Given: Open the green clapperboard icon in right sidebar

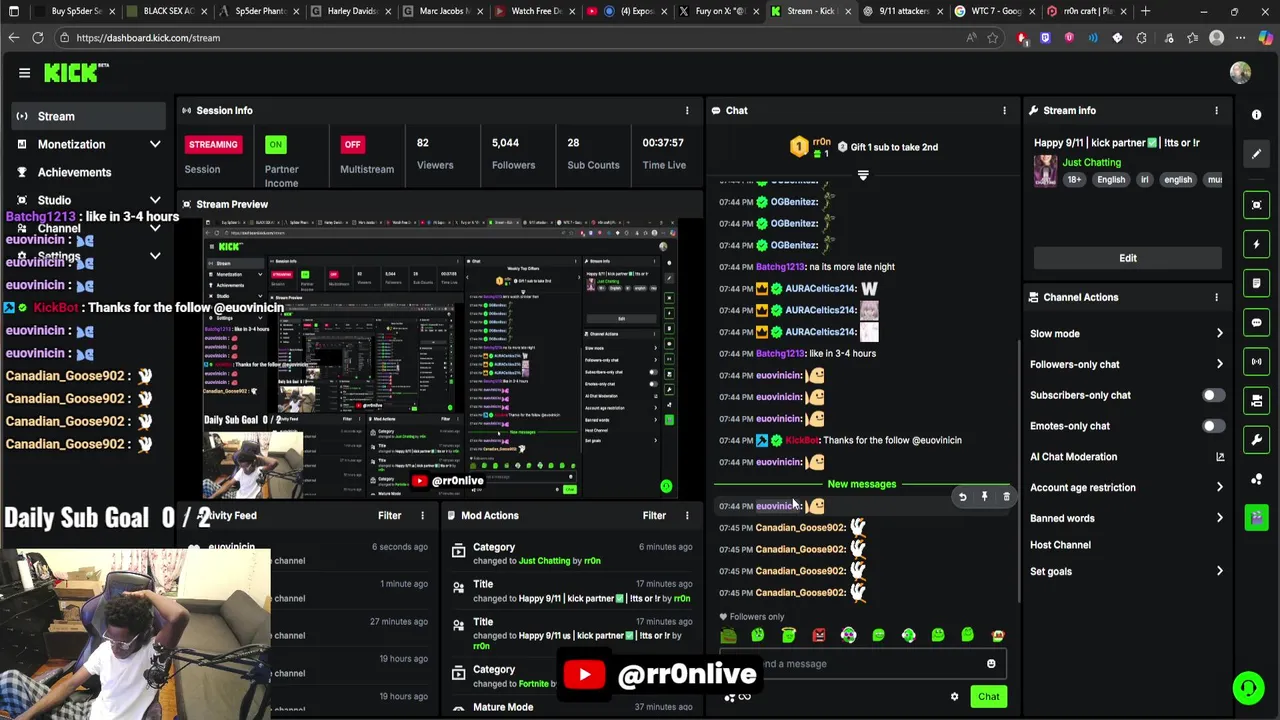Looking at the screenshot, I should coord(1257,518).
